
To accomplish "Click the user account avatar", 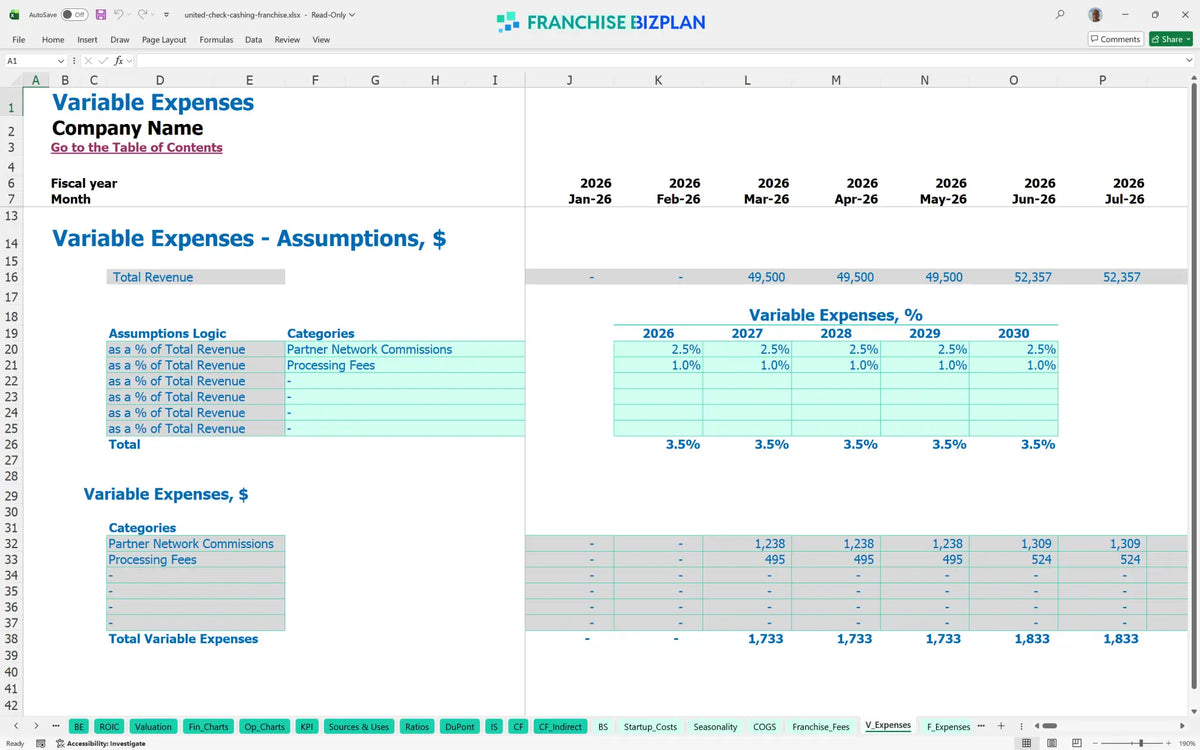I will 1096,15.
